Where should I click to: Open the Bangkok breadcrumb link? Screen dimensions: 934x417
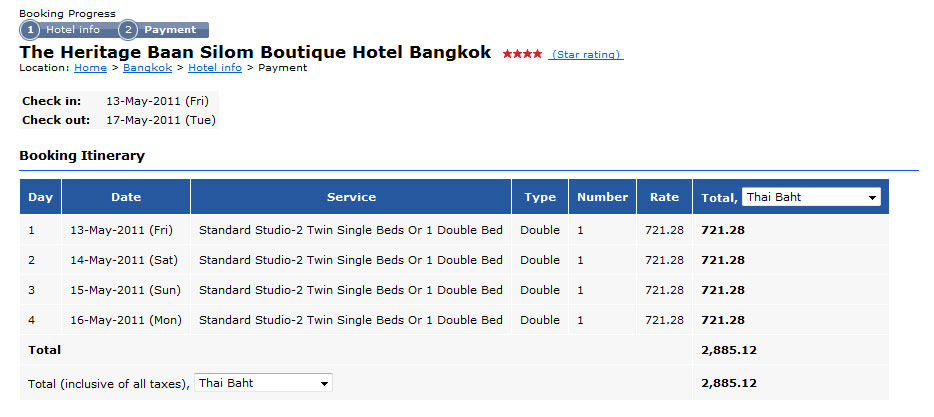pos(148,68)
